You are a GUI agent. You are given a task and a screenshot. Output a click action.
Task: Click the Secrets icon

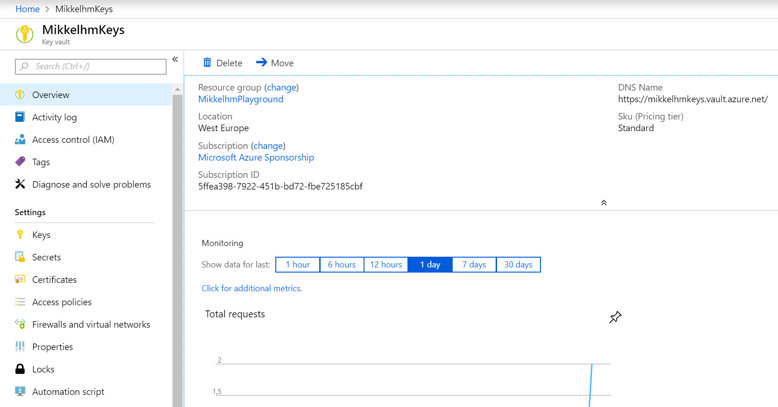point(20,257)
